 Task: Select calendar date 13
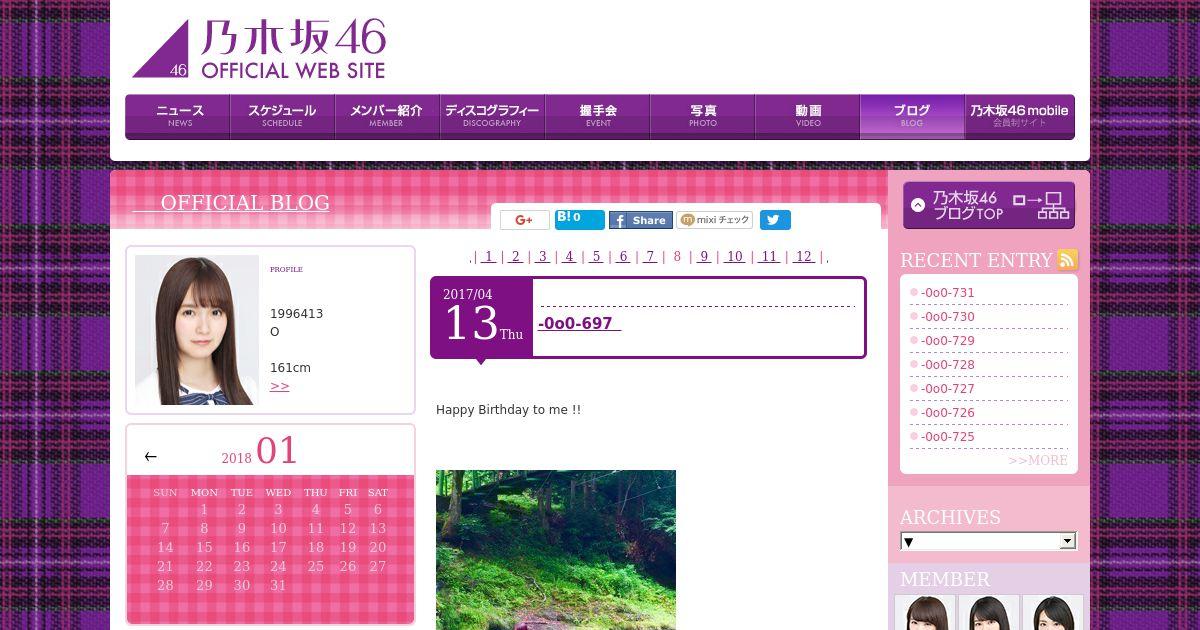[x=377, y=528]
